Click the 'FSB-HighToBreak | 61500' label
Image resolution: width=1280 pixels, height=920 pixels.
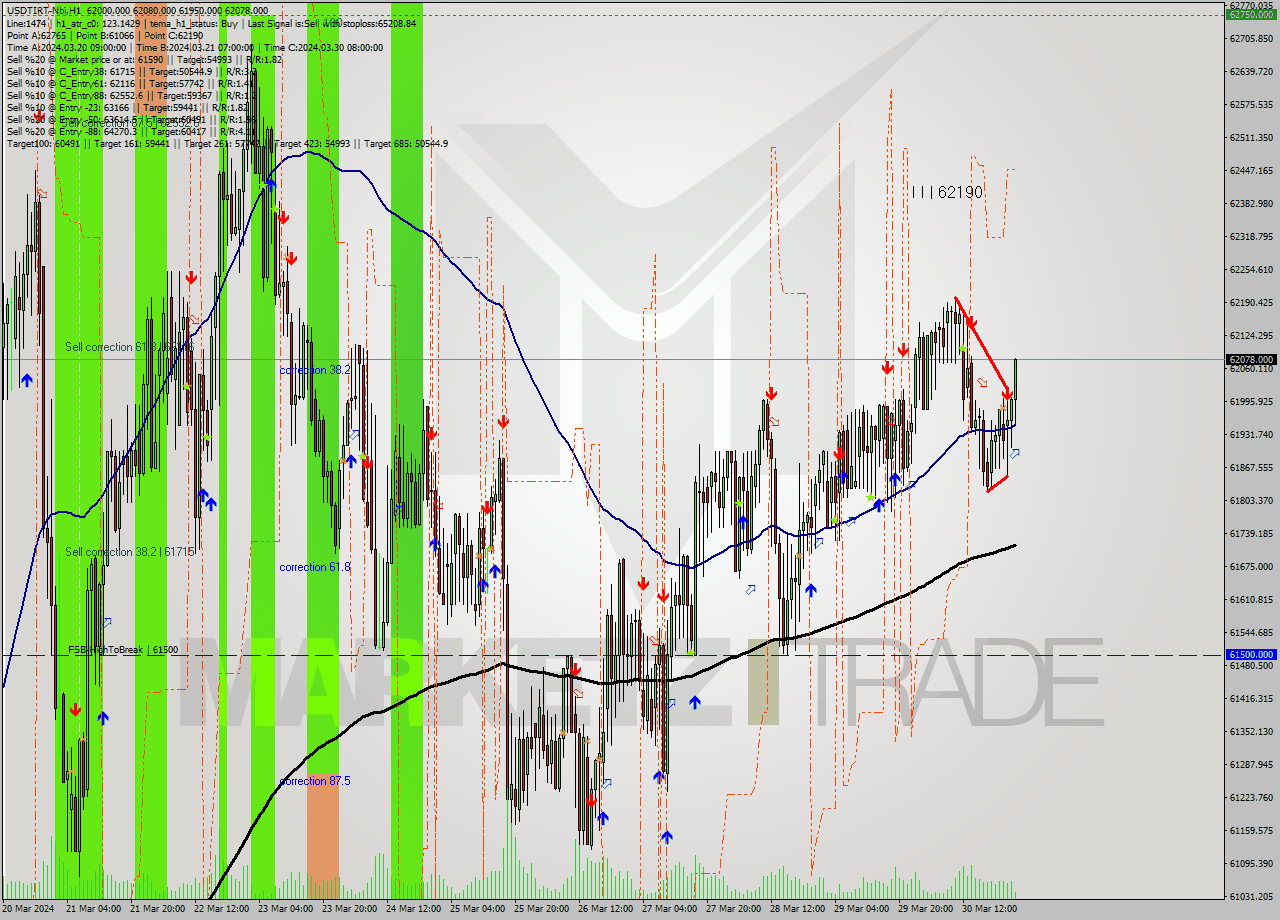tap(123, 650)
